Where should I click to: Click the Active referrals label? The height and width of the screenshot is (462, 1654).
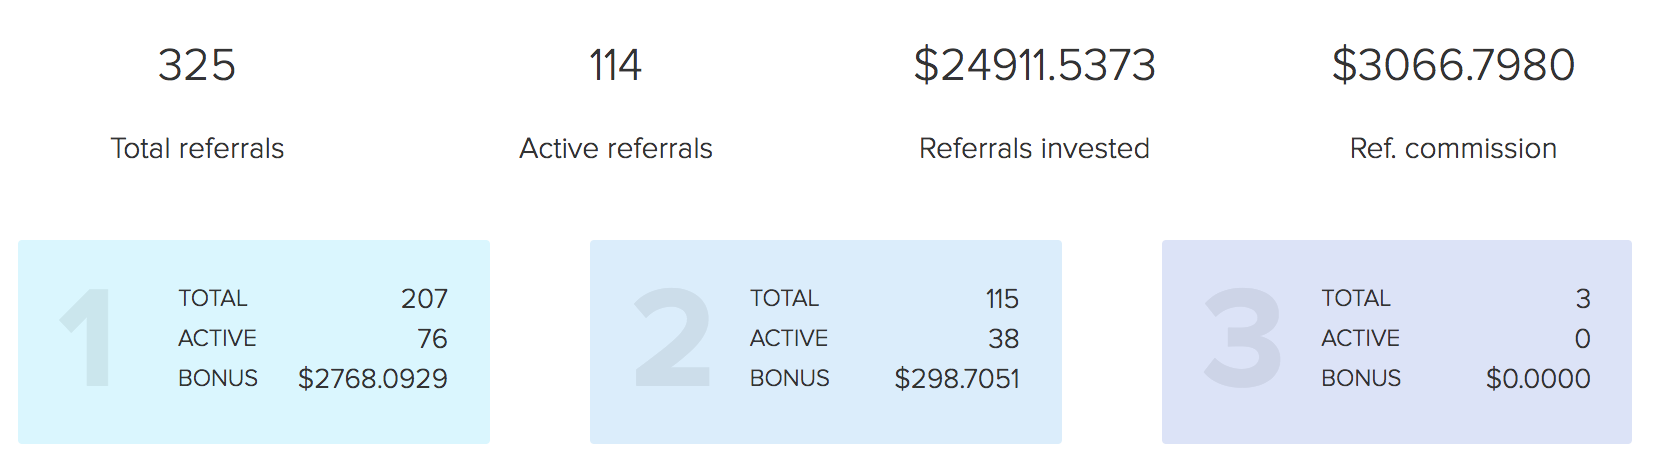[x=616, y=149]
